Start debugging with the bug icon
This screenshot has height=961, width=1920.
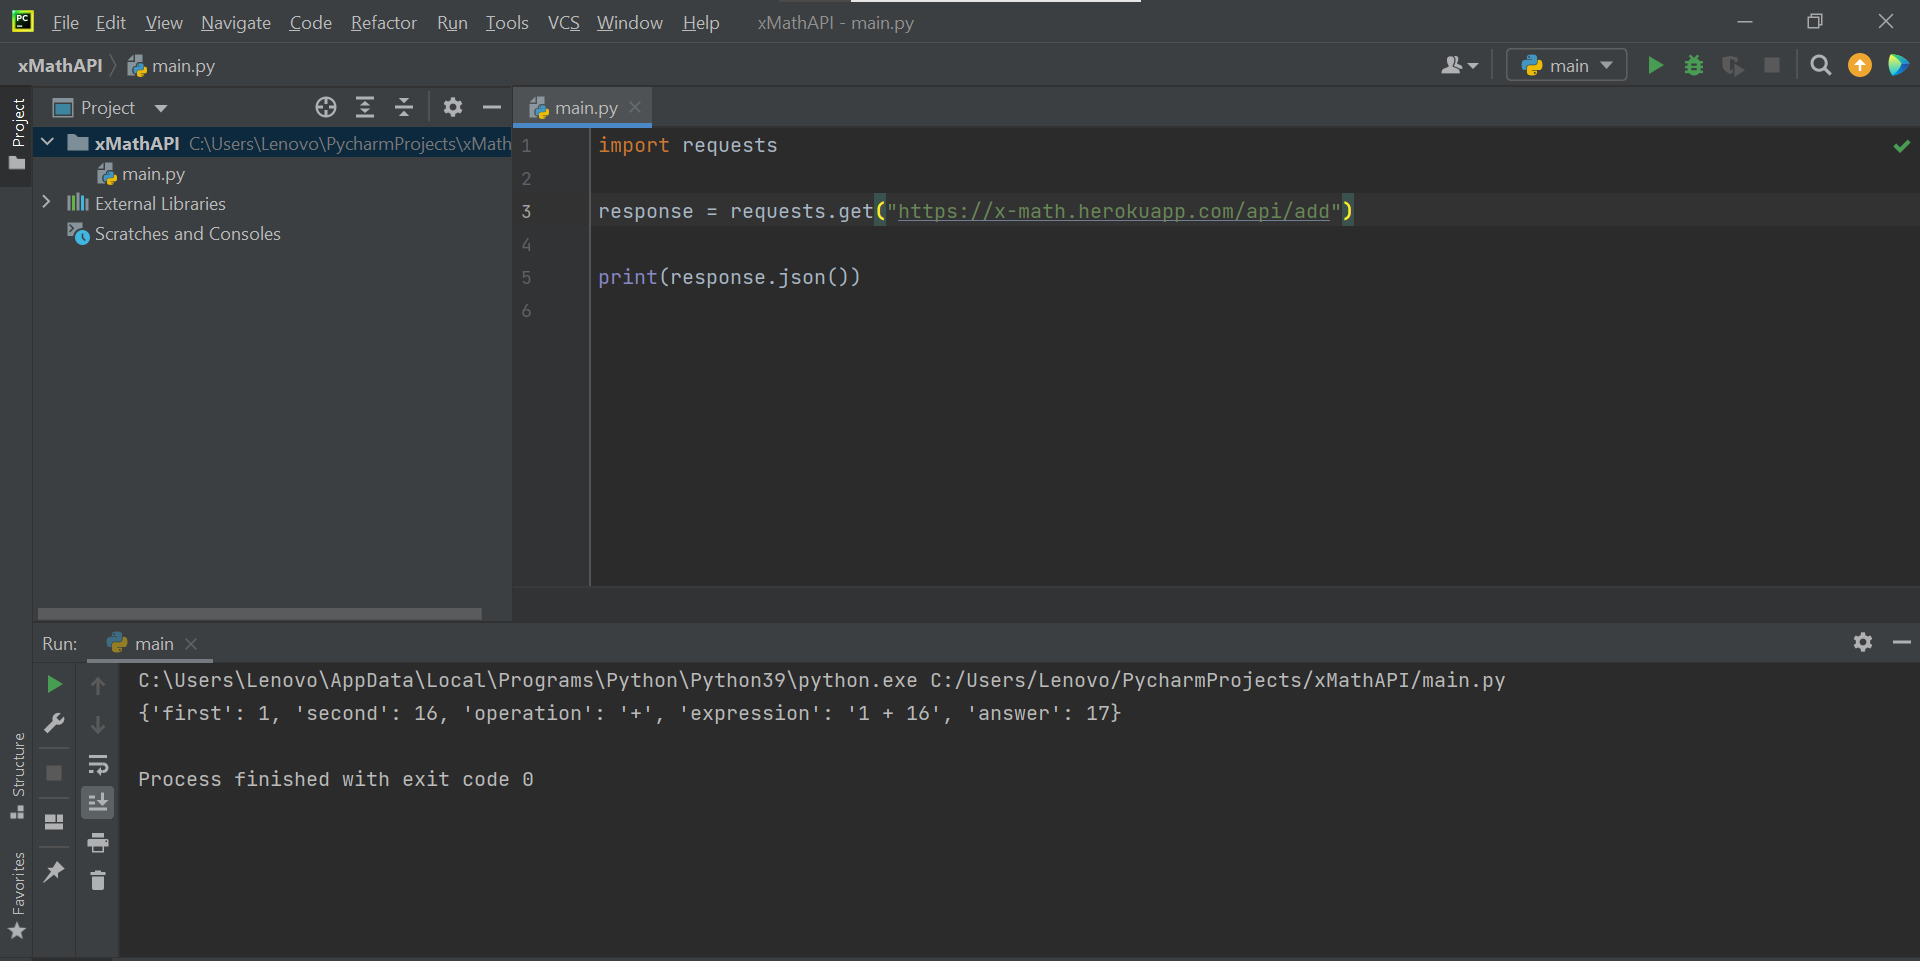[1694, 65]
